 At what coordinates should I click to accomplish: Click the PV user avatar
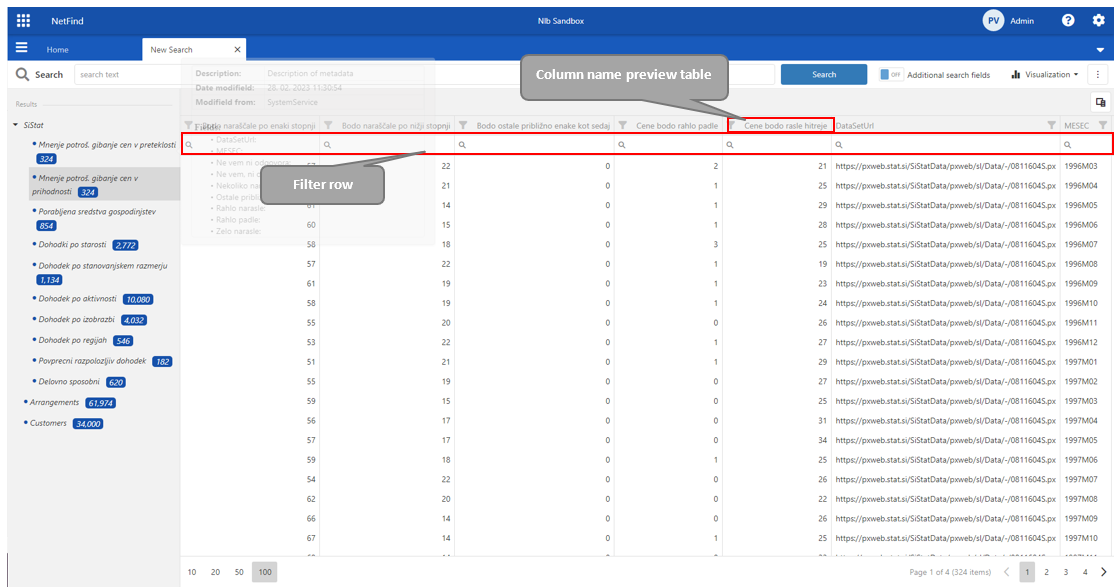pos(992,20)
